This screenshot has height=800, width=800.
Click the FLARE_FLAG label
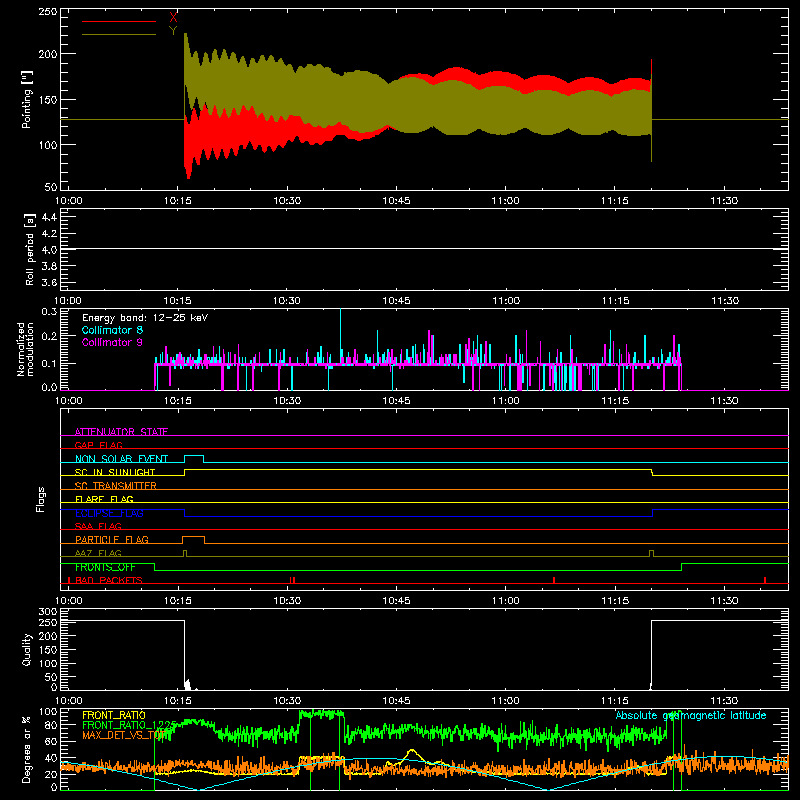(104, 499)
